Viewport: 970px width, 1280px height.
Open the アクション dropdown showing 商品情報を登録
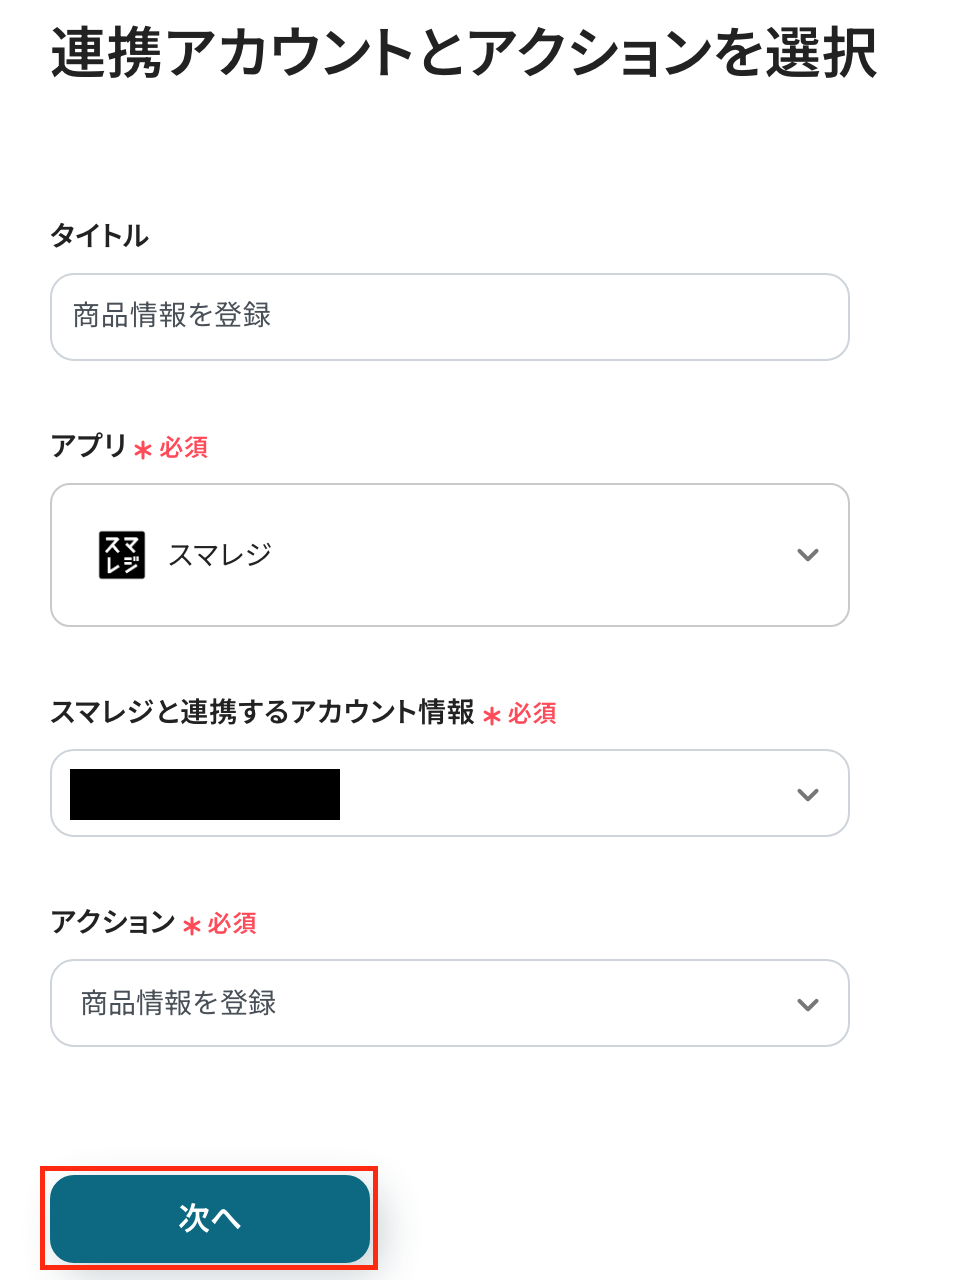450,1003
